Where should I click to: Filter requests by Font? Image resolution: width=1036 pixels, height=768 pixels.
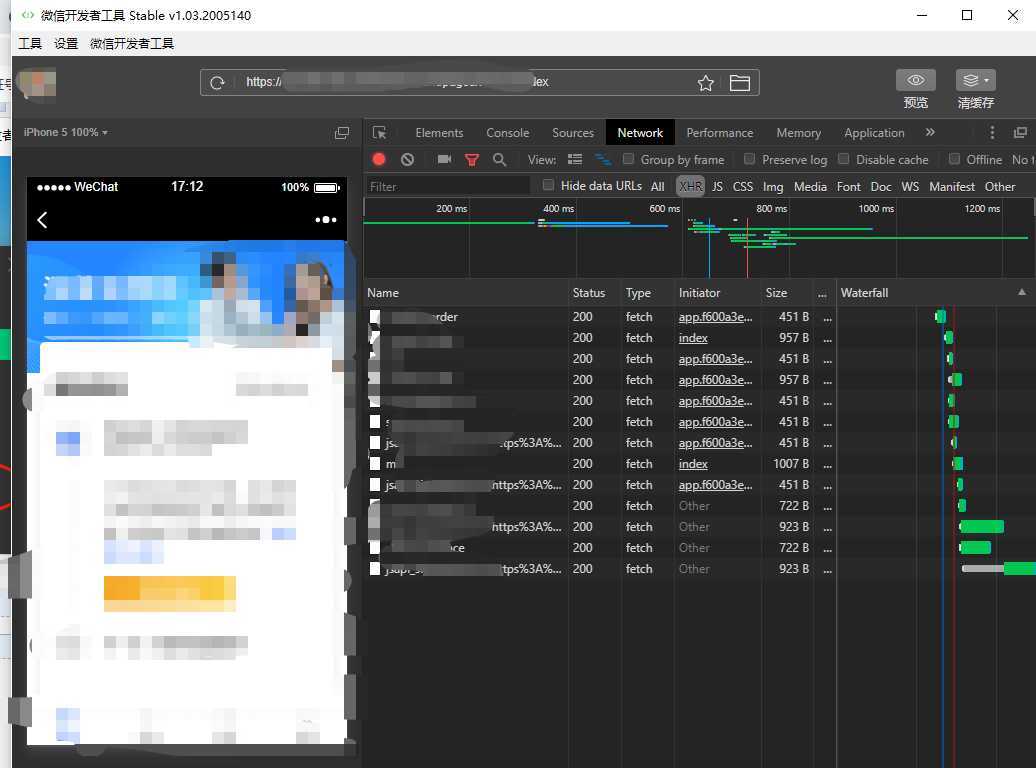[x=848, y=186]
